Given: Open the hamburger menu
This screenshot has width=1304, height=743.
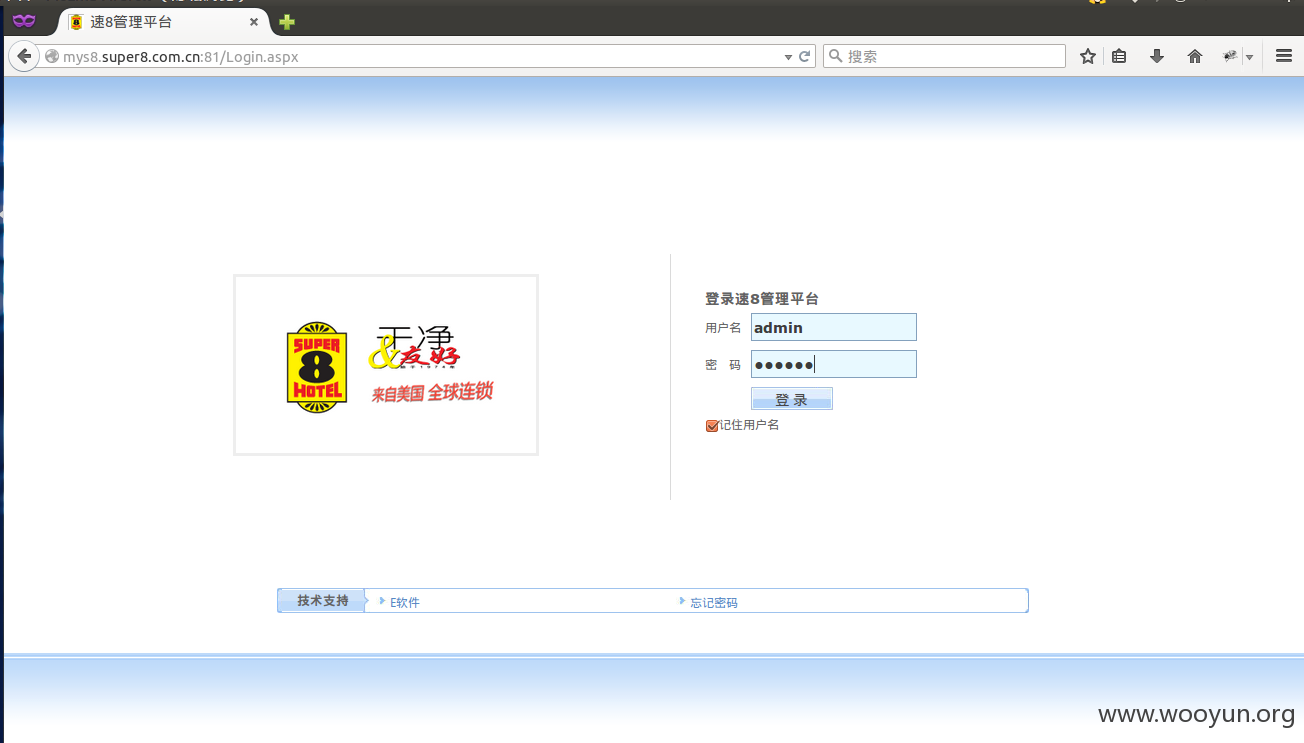Looking at the screenshot, I should (1284, 57).
